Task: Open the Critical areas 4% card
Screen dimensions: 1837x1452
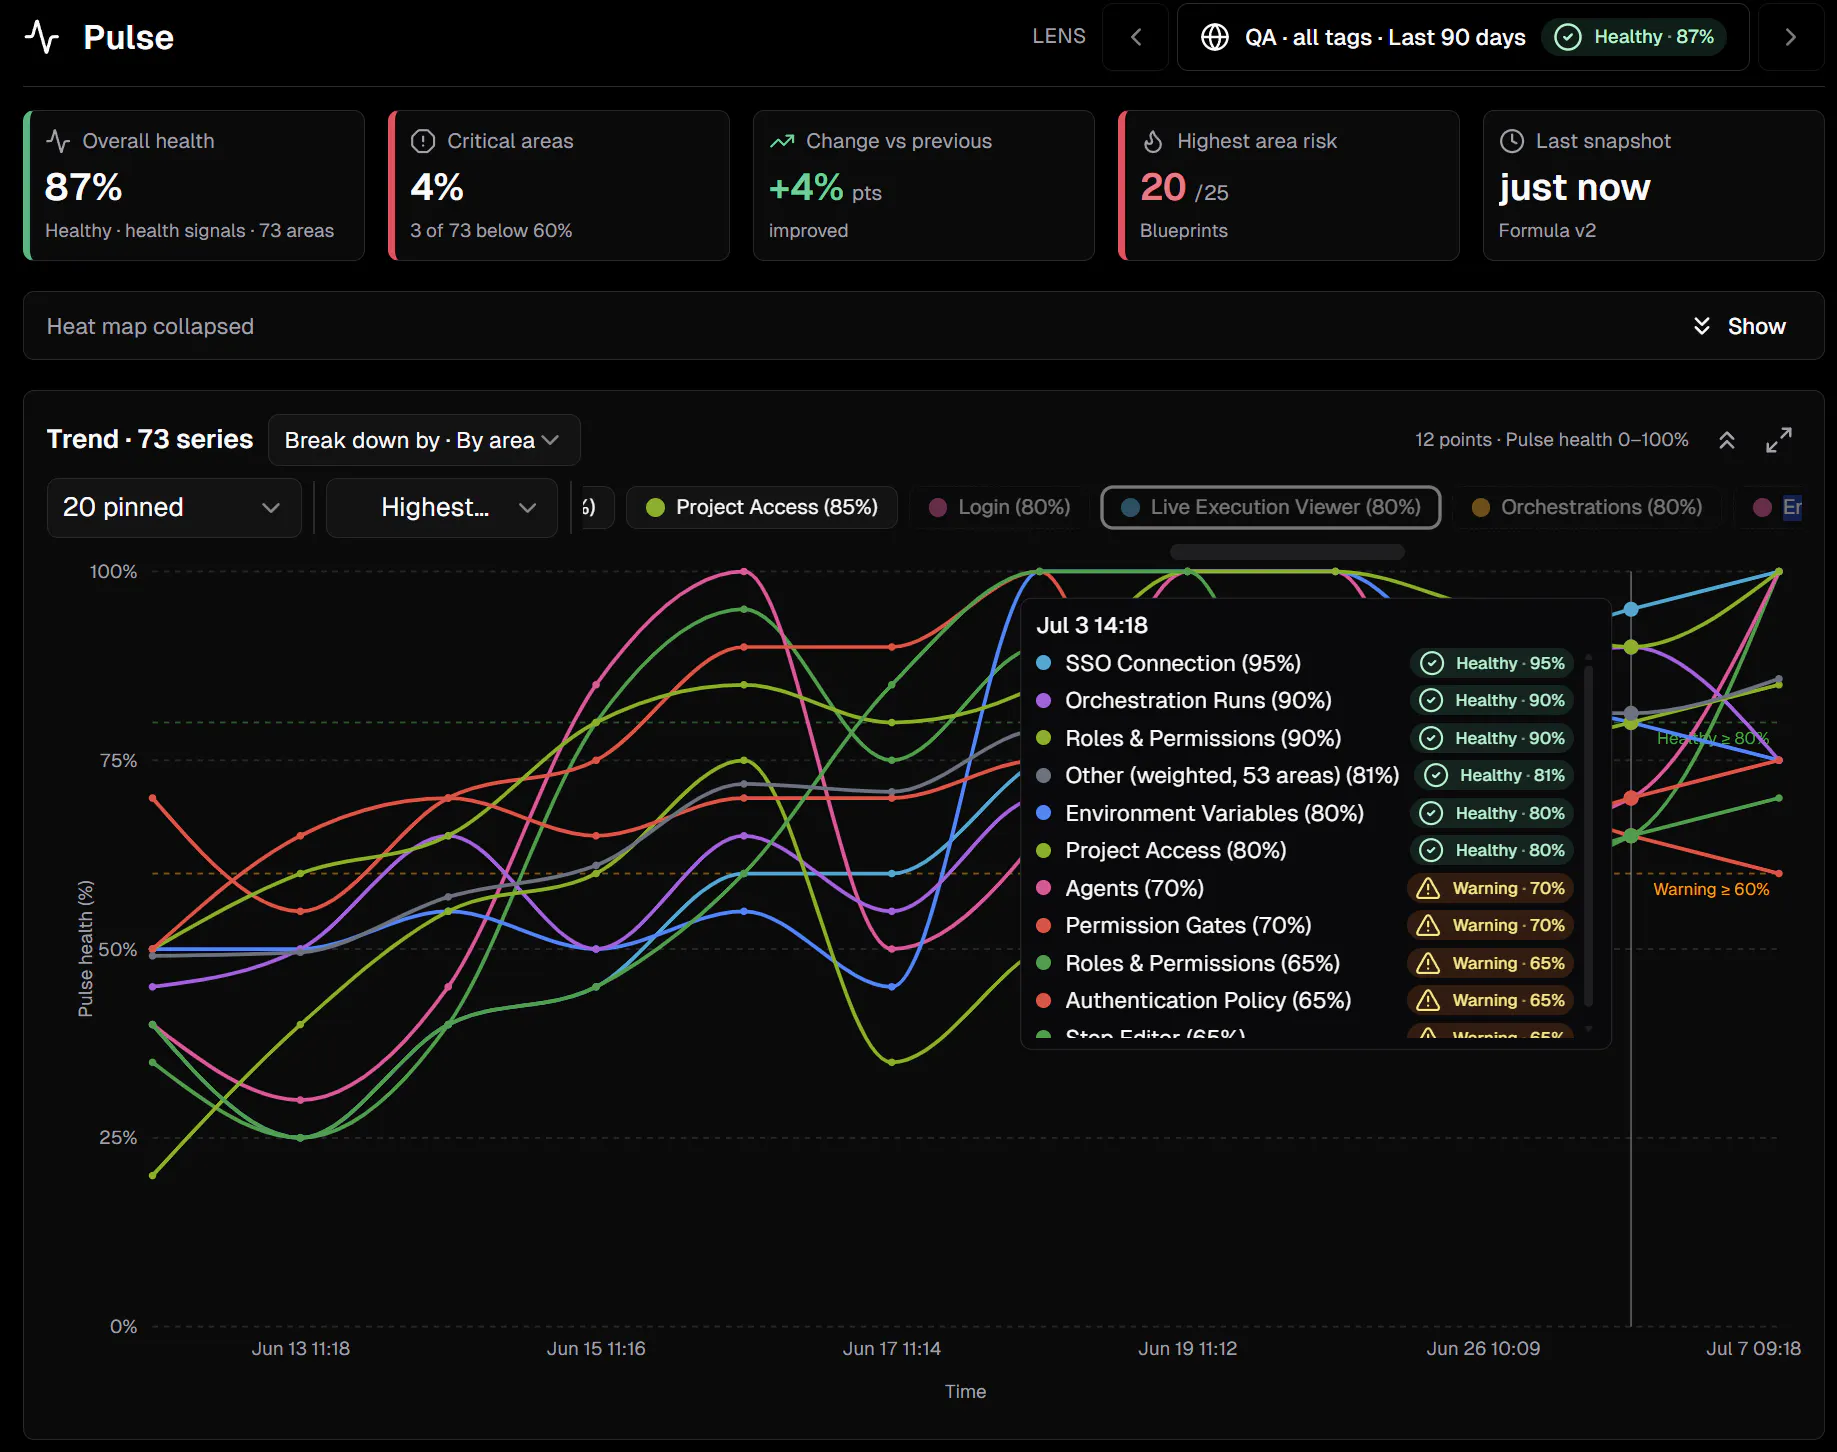Action: click(559, 186)
